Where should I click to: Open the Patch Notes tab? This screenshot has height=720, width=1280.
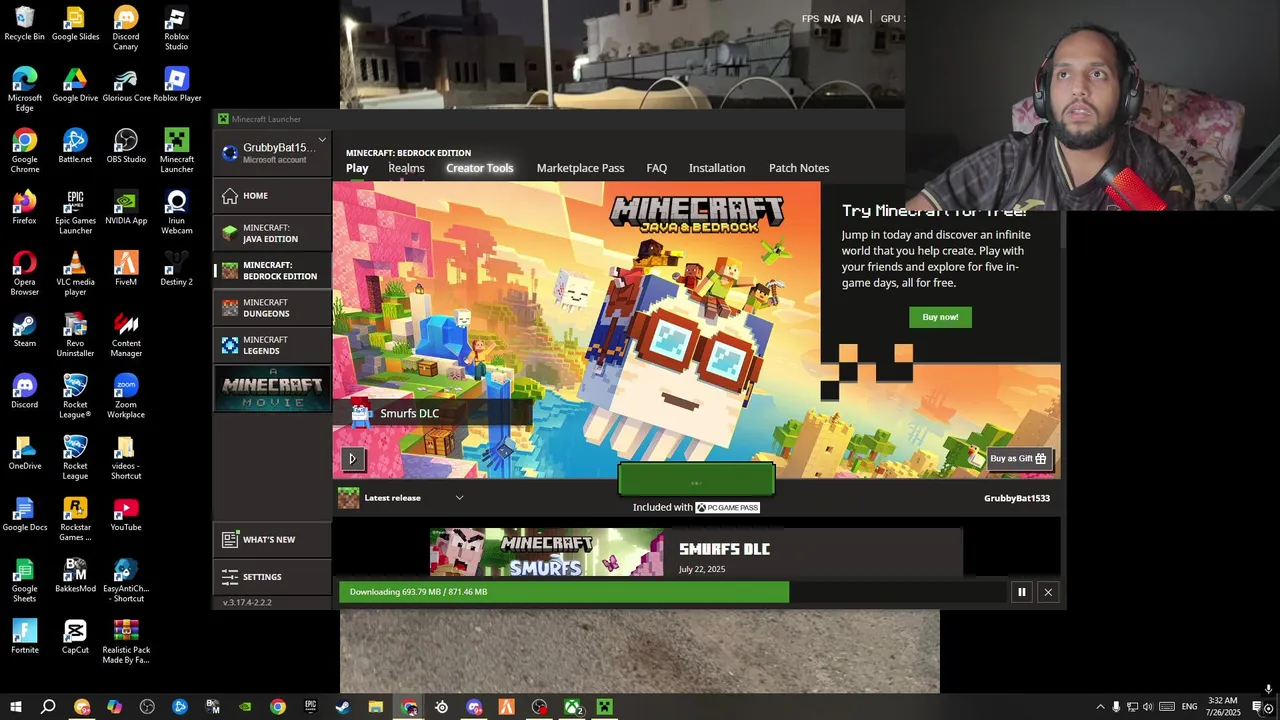click(x=799, y=168)
